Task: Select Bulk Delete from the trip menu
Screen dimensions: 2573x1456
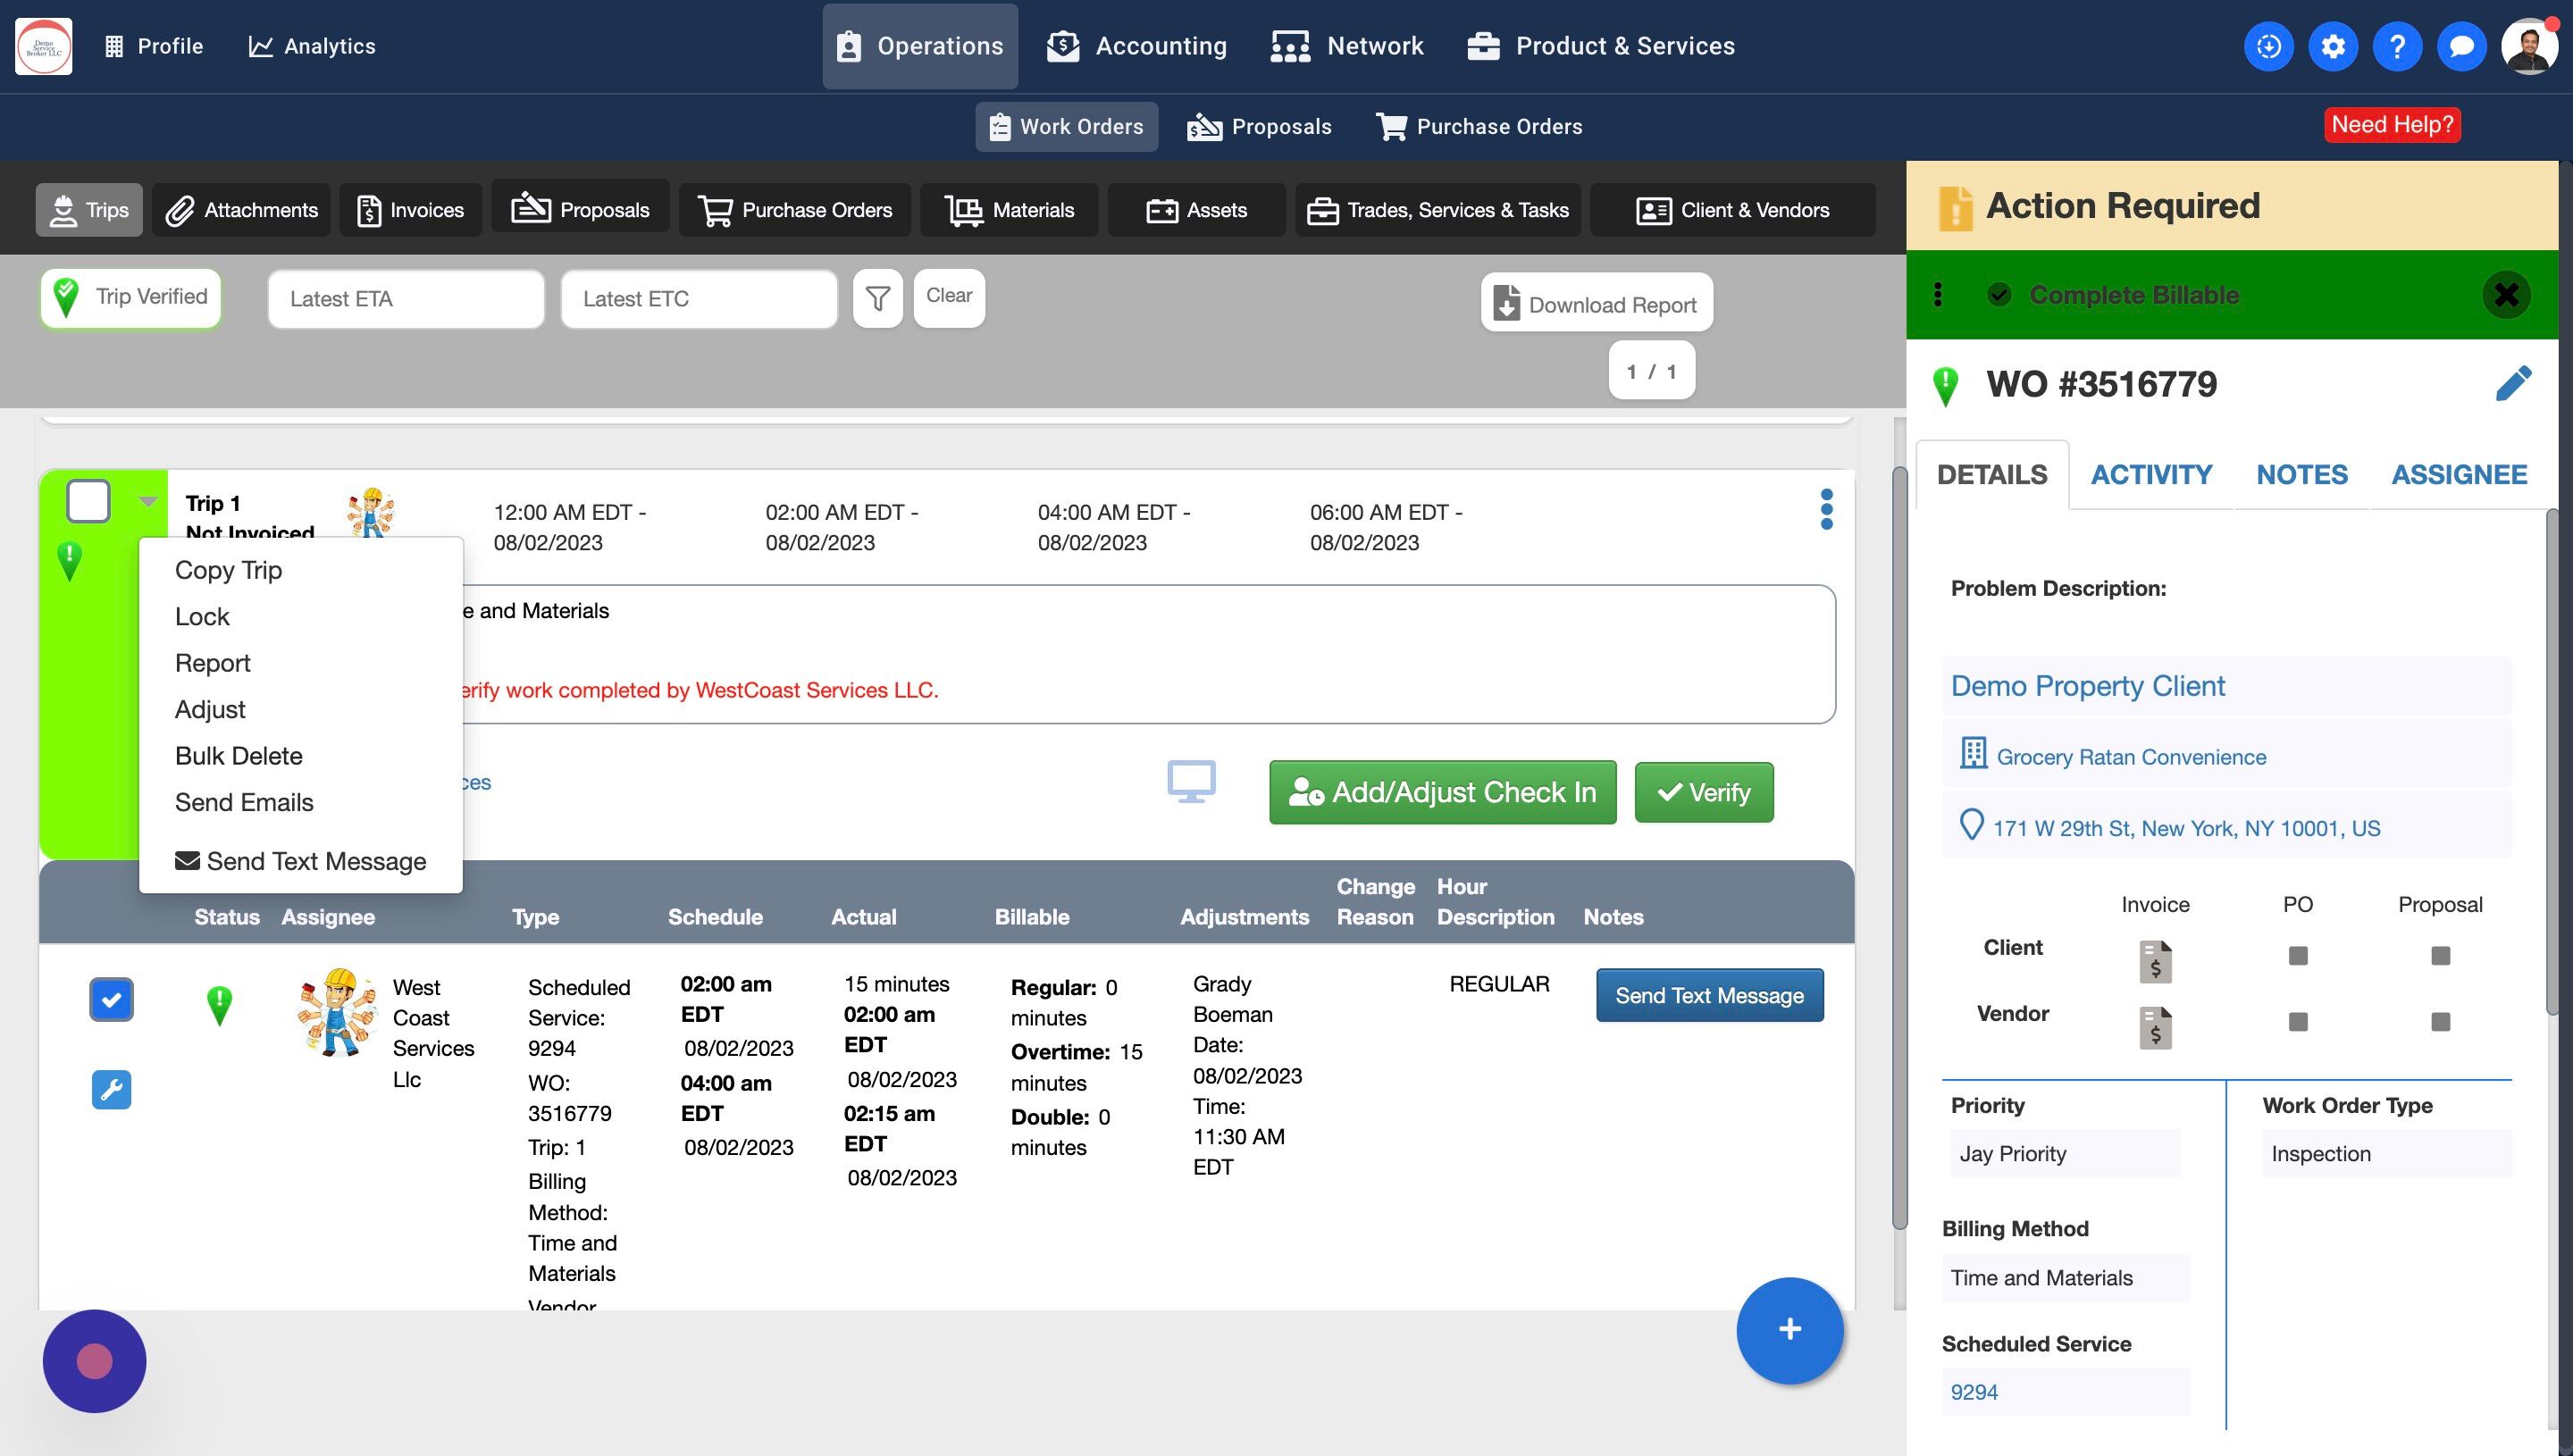Action: click(238, 756)
